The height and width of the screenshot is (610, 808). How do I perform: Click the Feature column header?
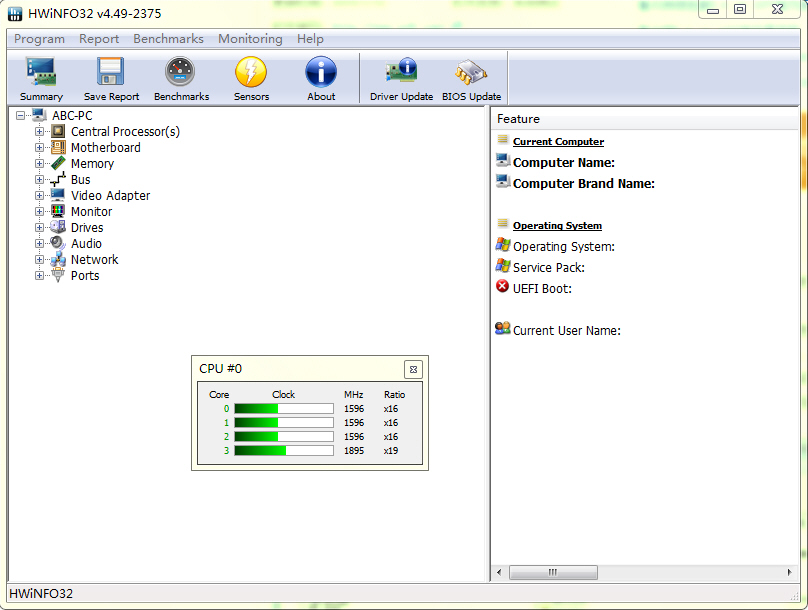coord(644,119)
